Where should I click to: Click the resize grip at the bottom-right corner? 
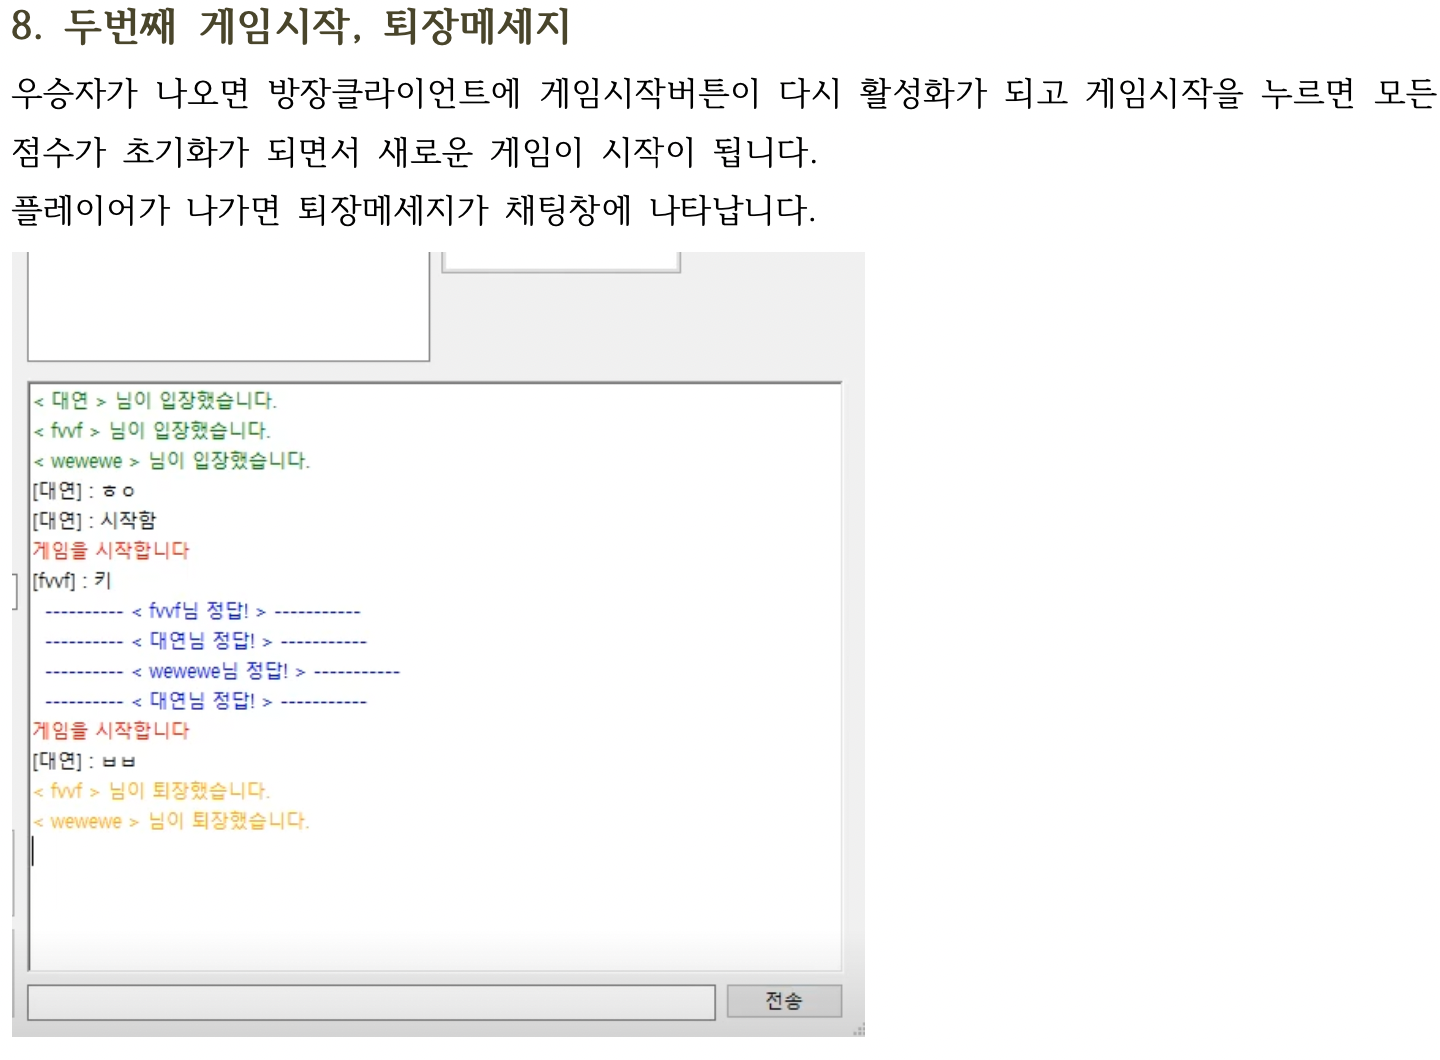point(858,1027)
